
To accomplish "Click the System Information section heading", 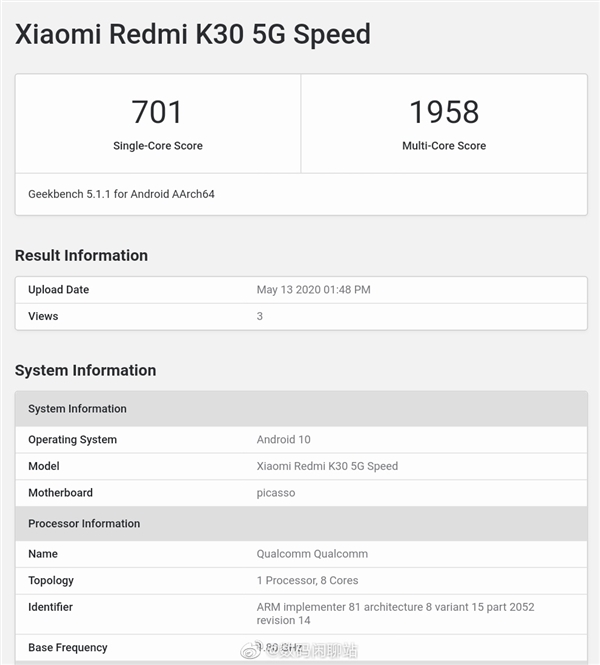I will [x=85, y=371].
